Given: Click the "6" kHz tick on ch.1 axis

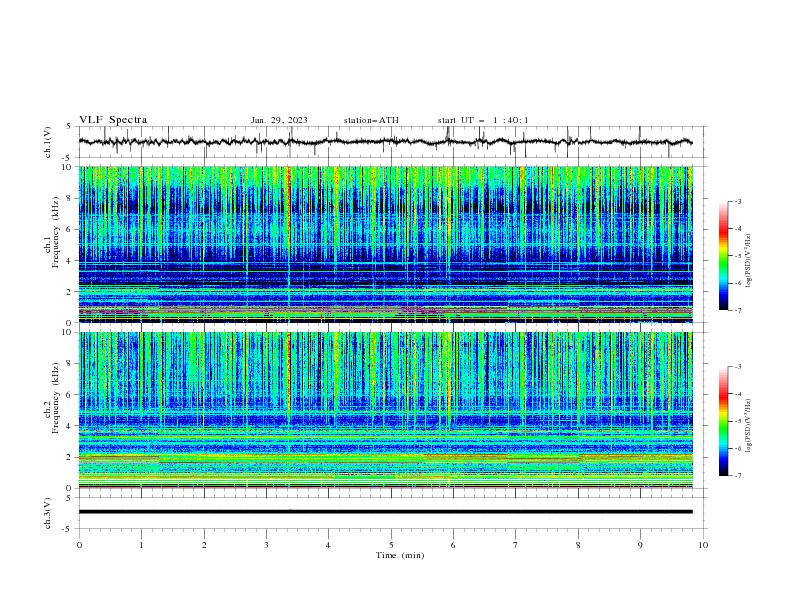Looking at the screenshot, I should [x=70, y=229].
